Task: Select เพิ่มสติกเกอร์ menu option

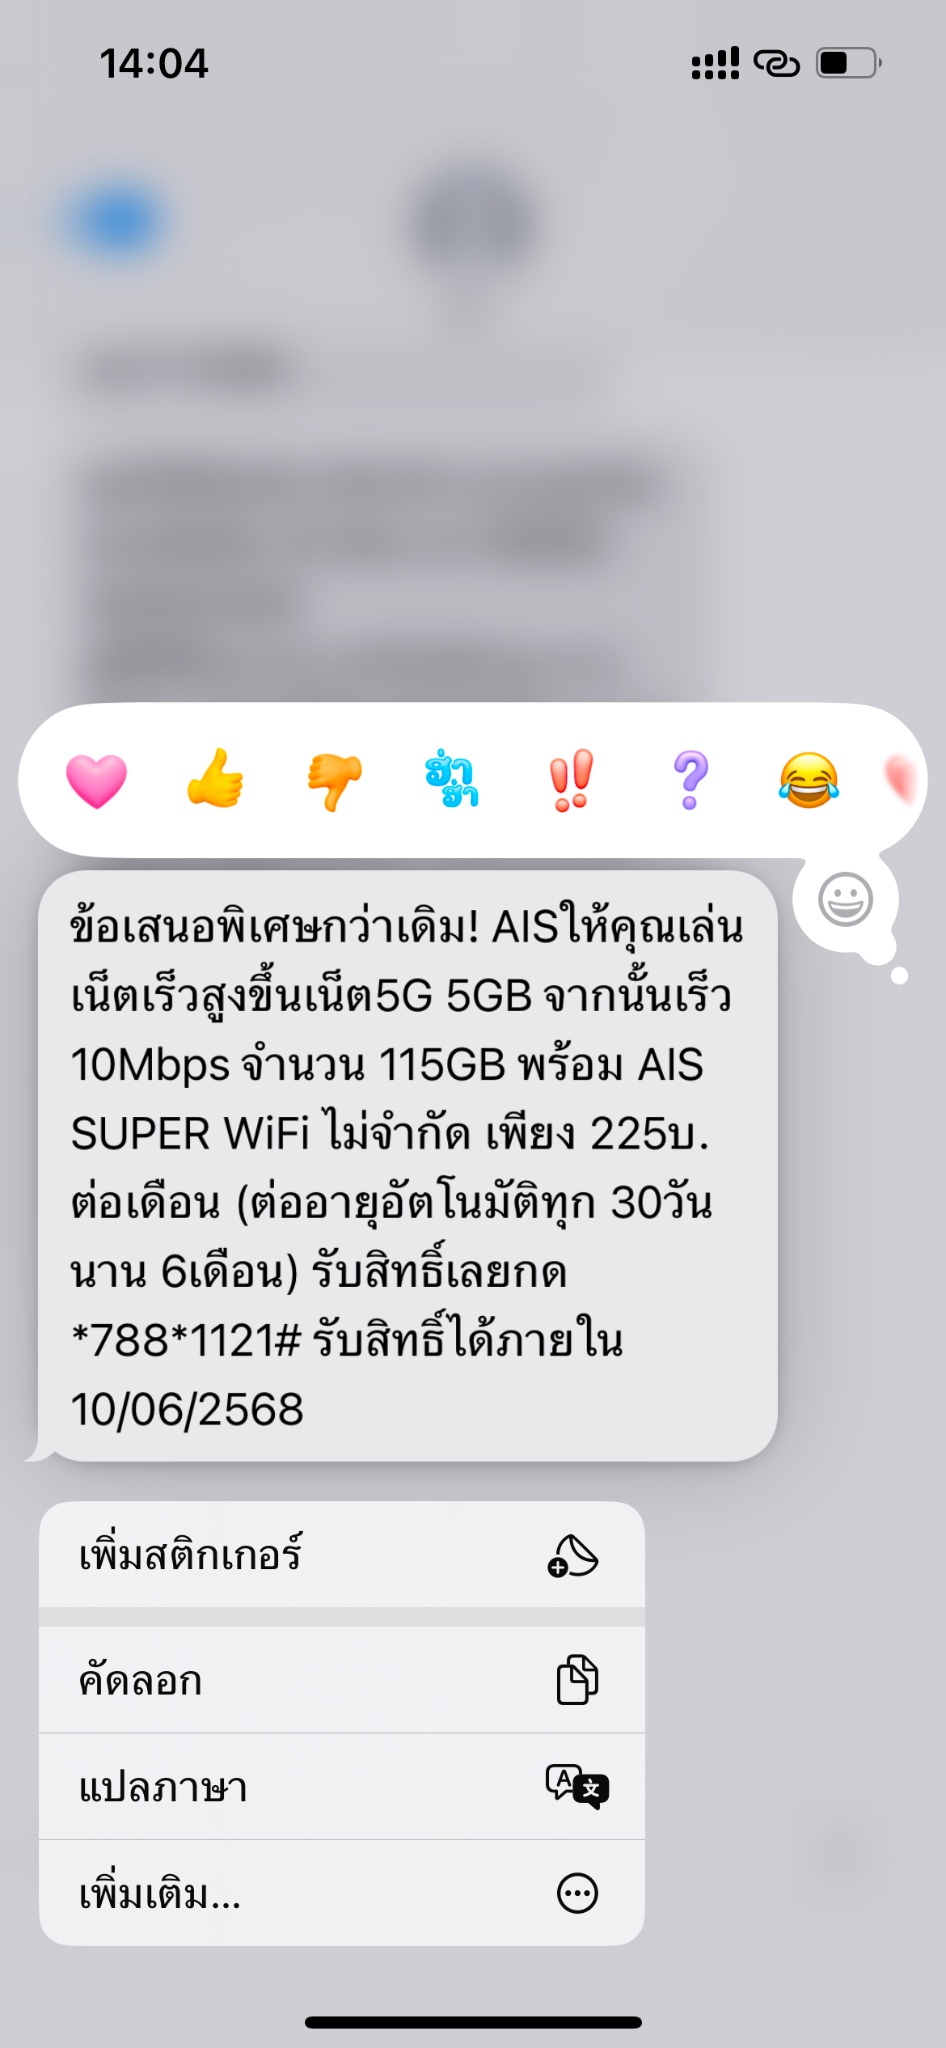Action: point(342,1555)
